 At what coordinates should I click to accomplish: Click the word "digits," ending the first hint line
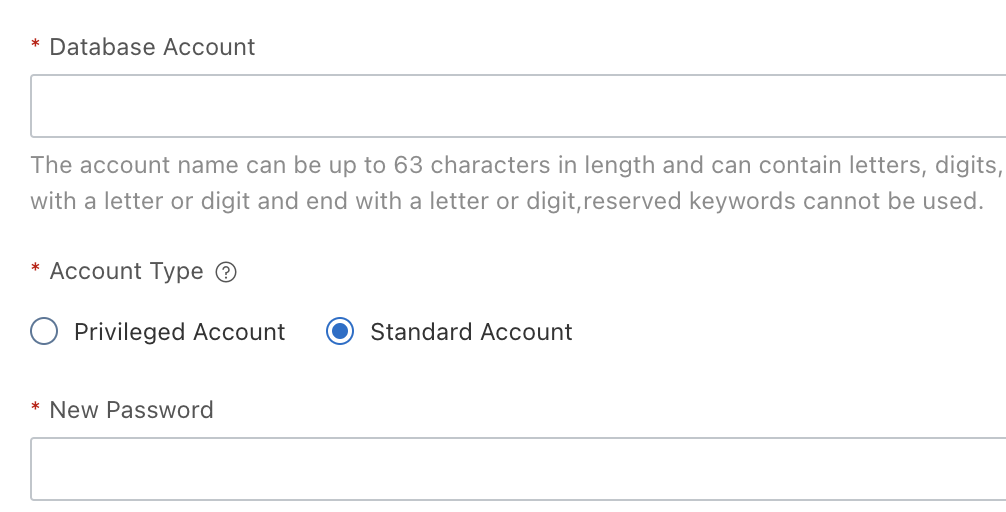(x=968, y=165)
